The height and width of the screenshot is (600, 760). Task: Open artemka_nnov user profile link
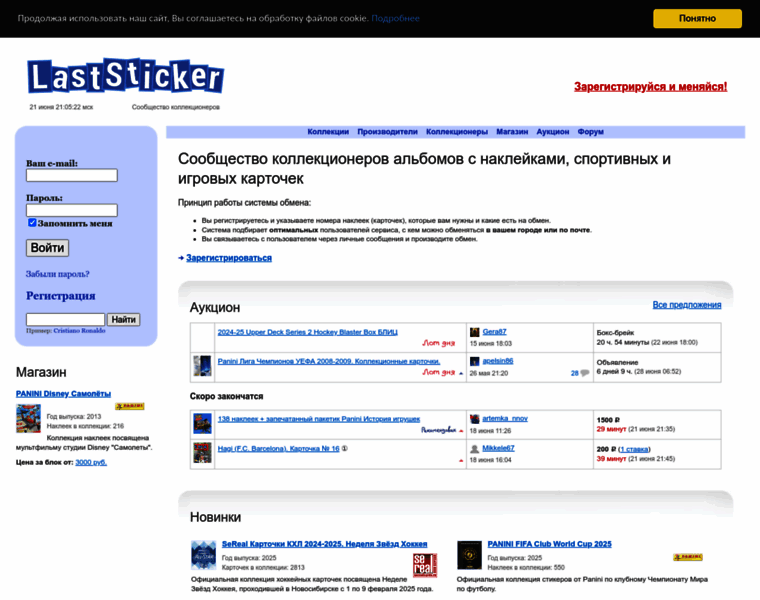click(x=505, y=418)
